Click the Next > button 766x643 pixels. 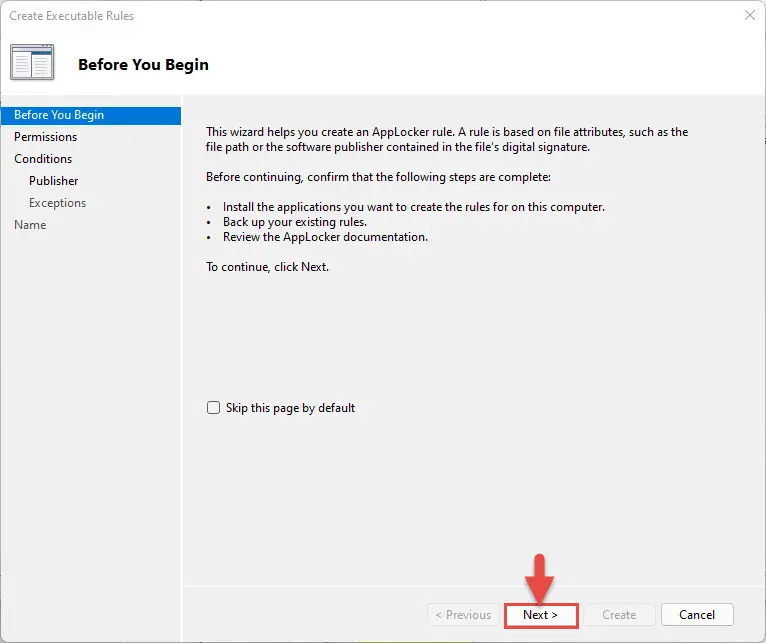[541, 615]
